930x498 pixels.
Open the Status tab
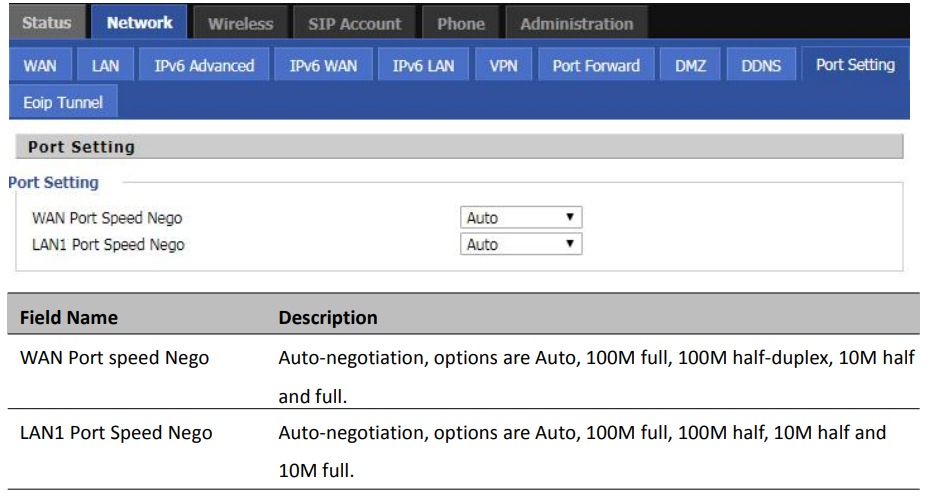click(47, 23)
